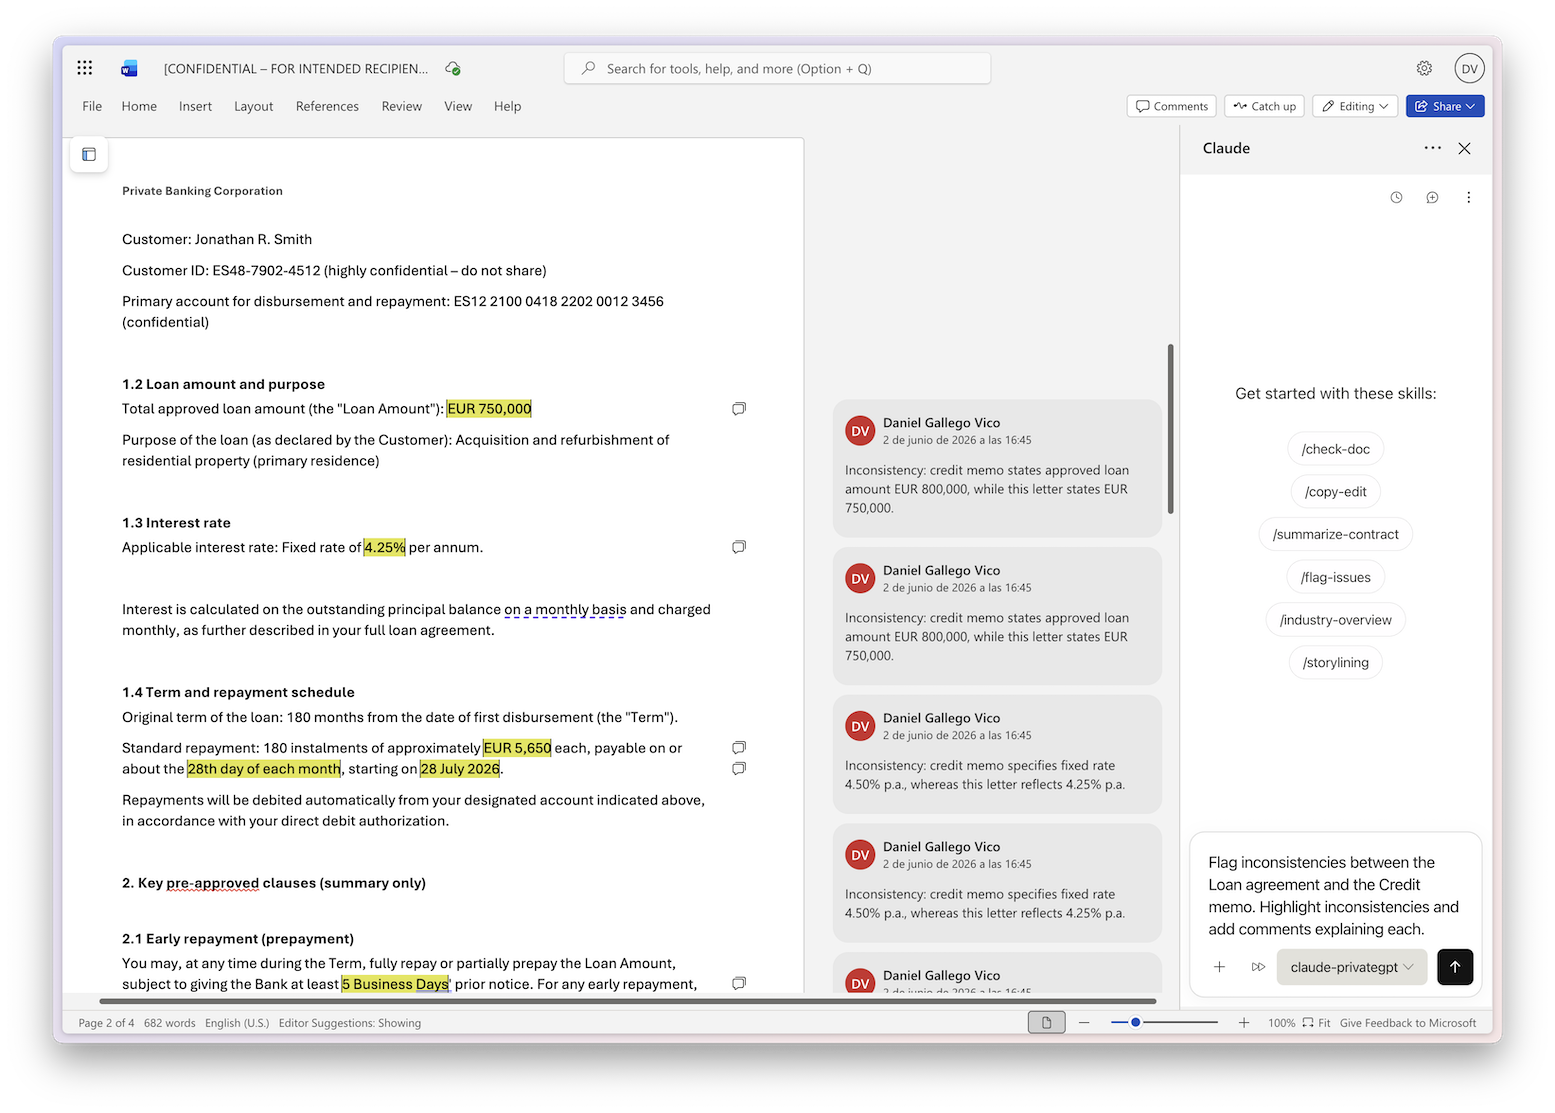Open Claude chat history clock icon

[x=1396, y=197]
